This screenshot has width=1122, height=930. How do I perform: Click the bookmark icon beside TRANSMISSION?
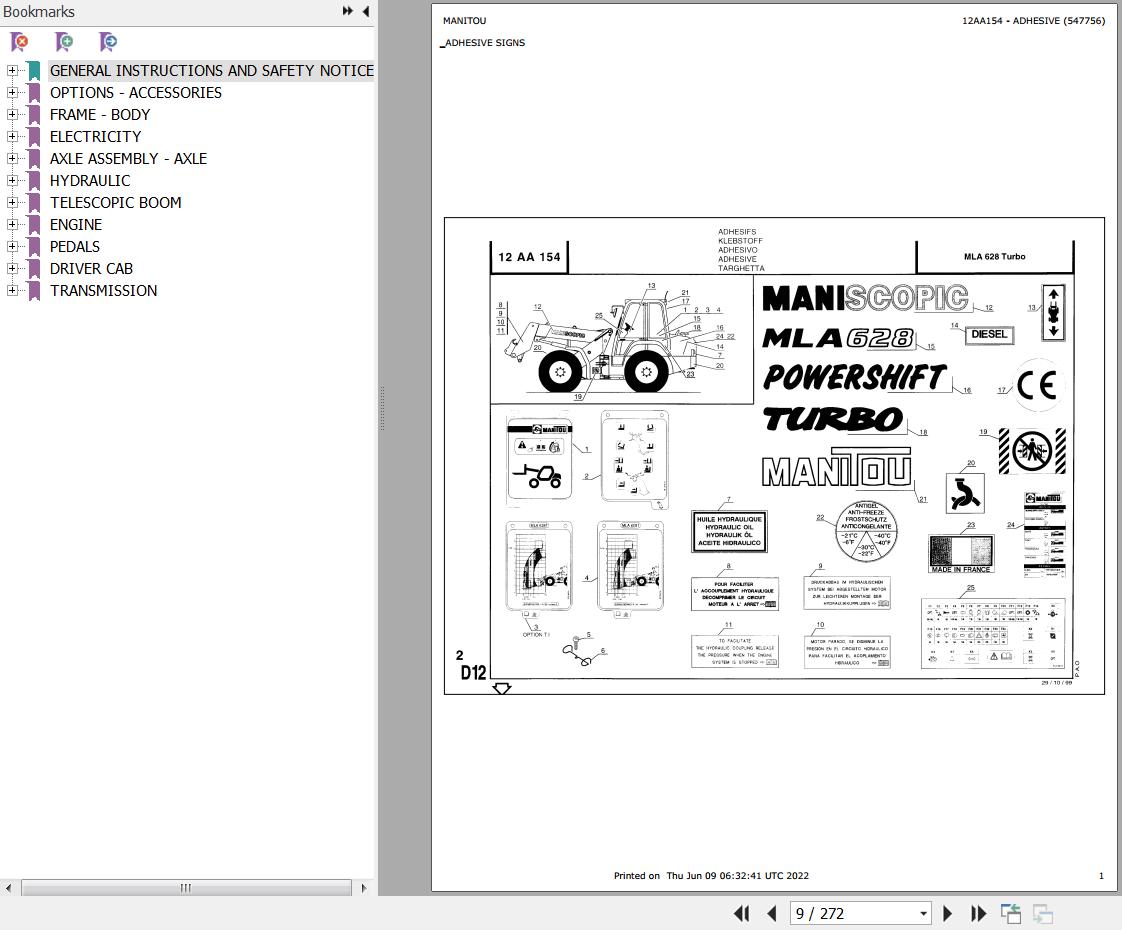tap(34, 291)
